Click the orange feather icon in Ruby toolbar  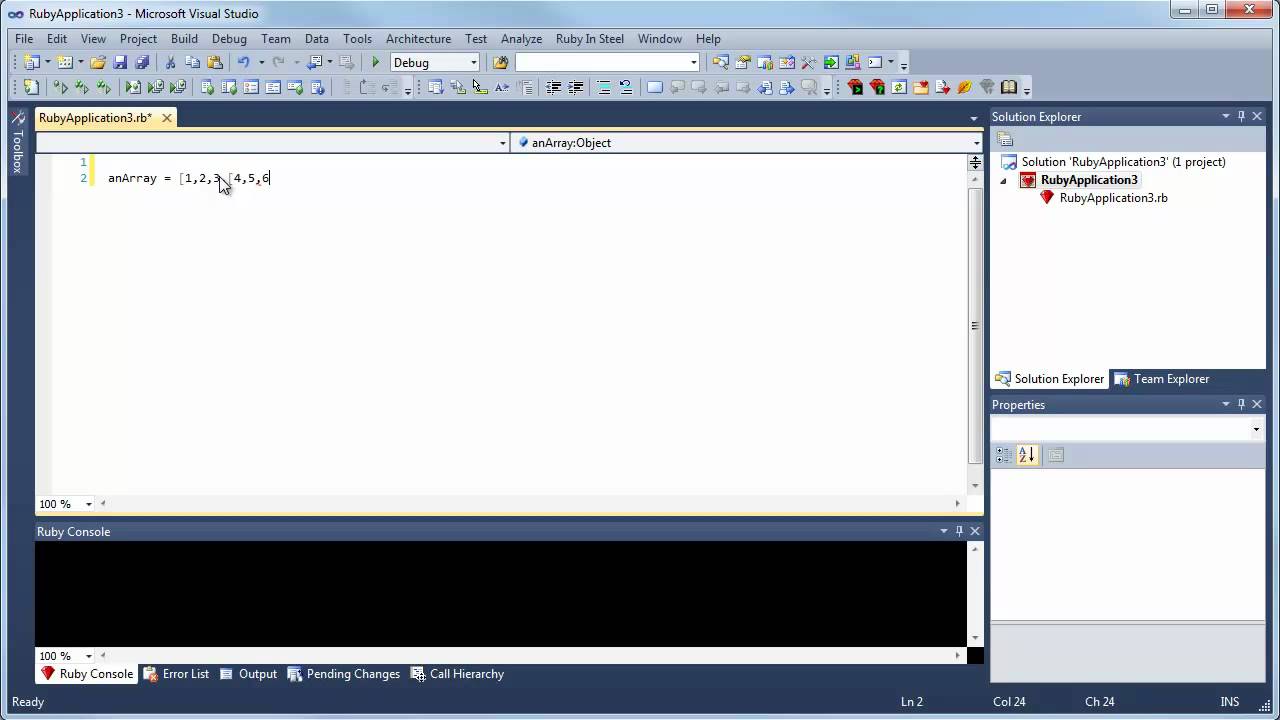(x=965, y=87)
